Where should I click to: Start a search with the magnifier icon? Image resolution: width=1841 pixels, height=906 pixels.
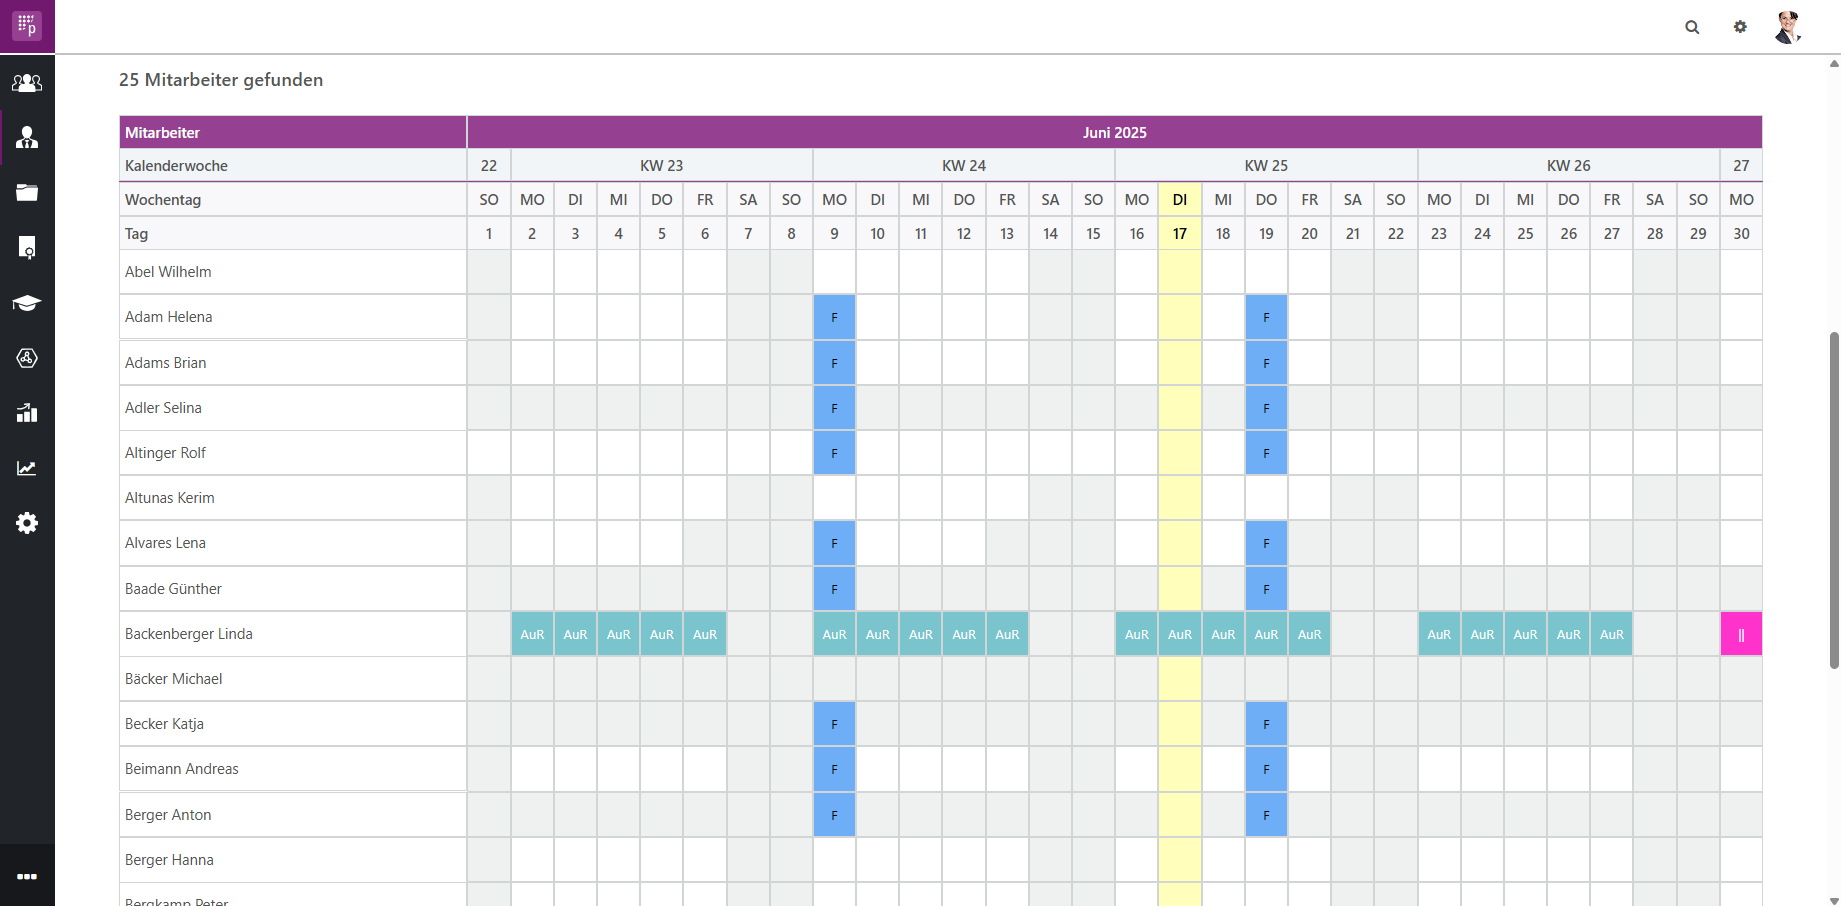[1693, 27]
